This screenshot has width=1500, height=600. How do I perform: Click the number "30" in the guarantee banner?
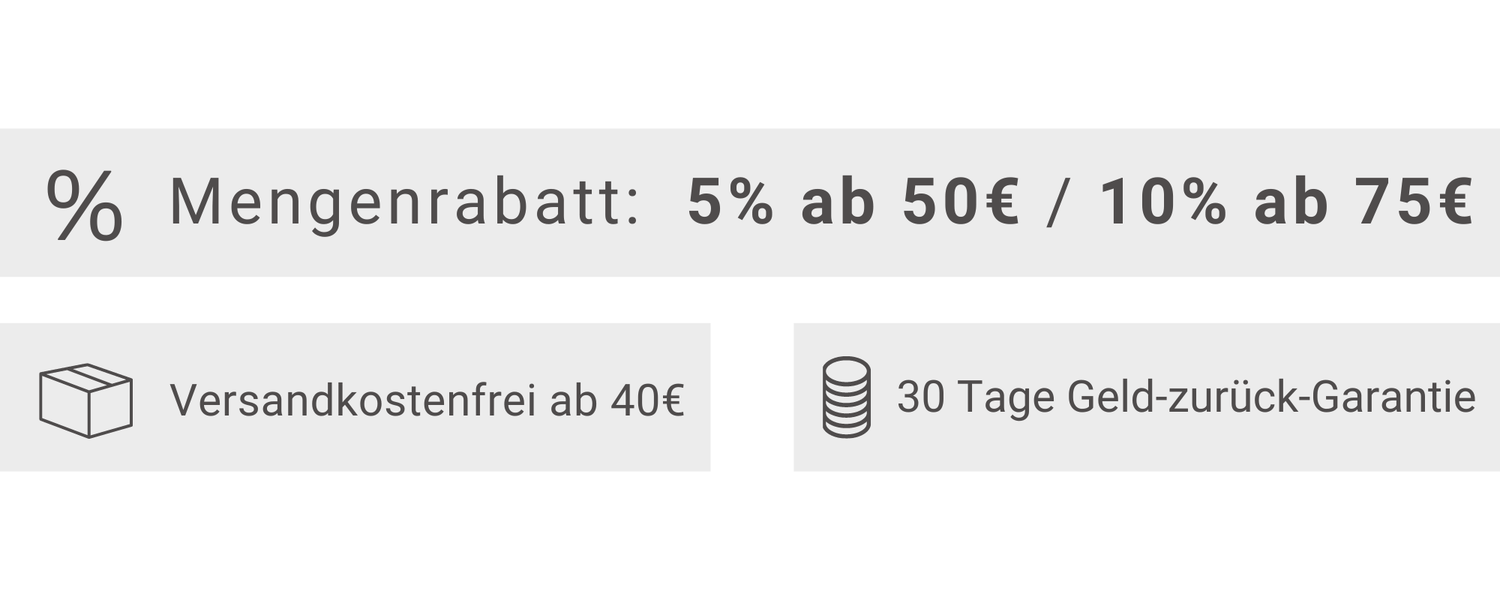pyautogui.click(x=920, y=398)
